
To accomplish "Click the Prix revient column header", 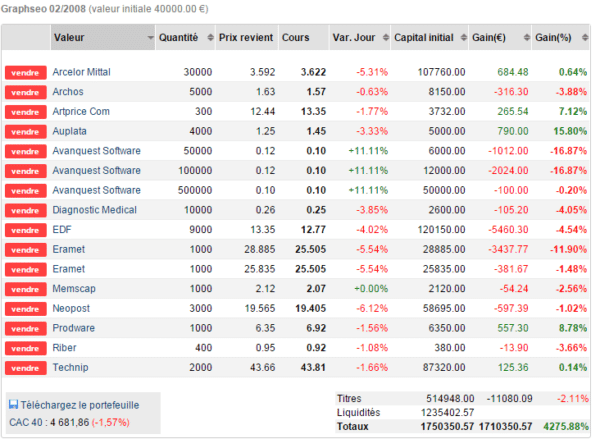I will pos(247,38).
